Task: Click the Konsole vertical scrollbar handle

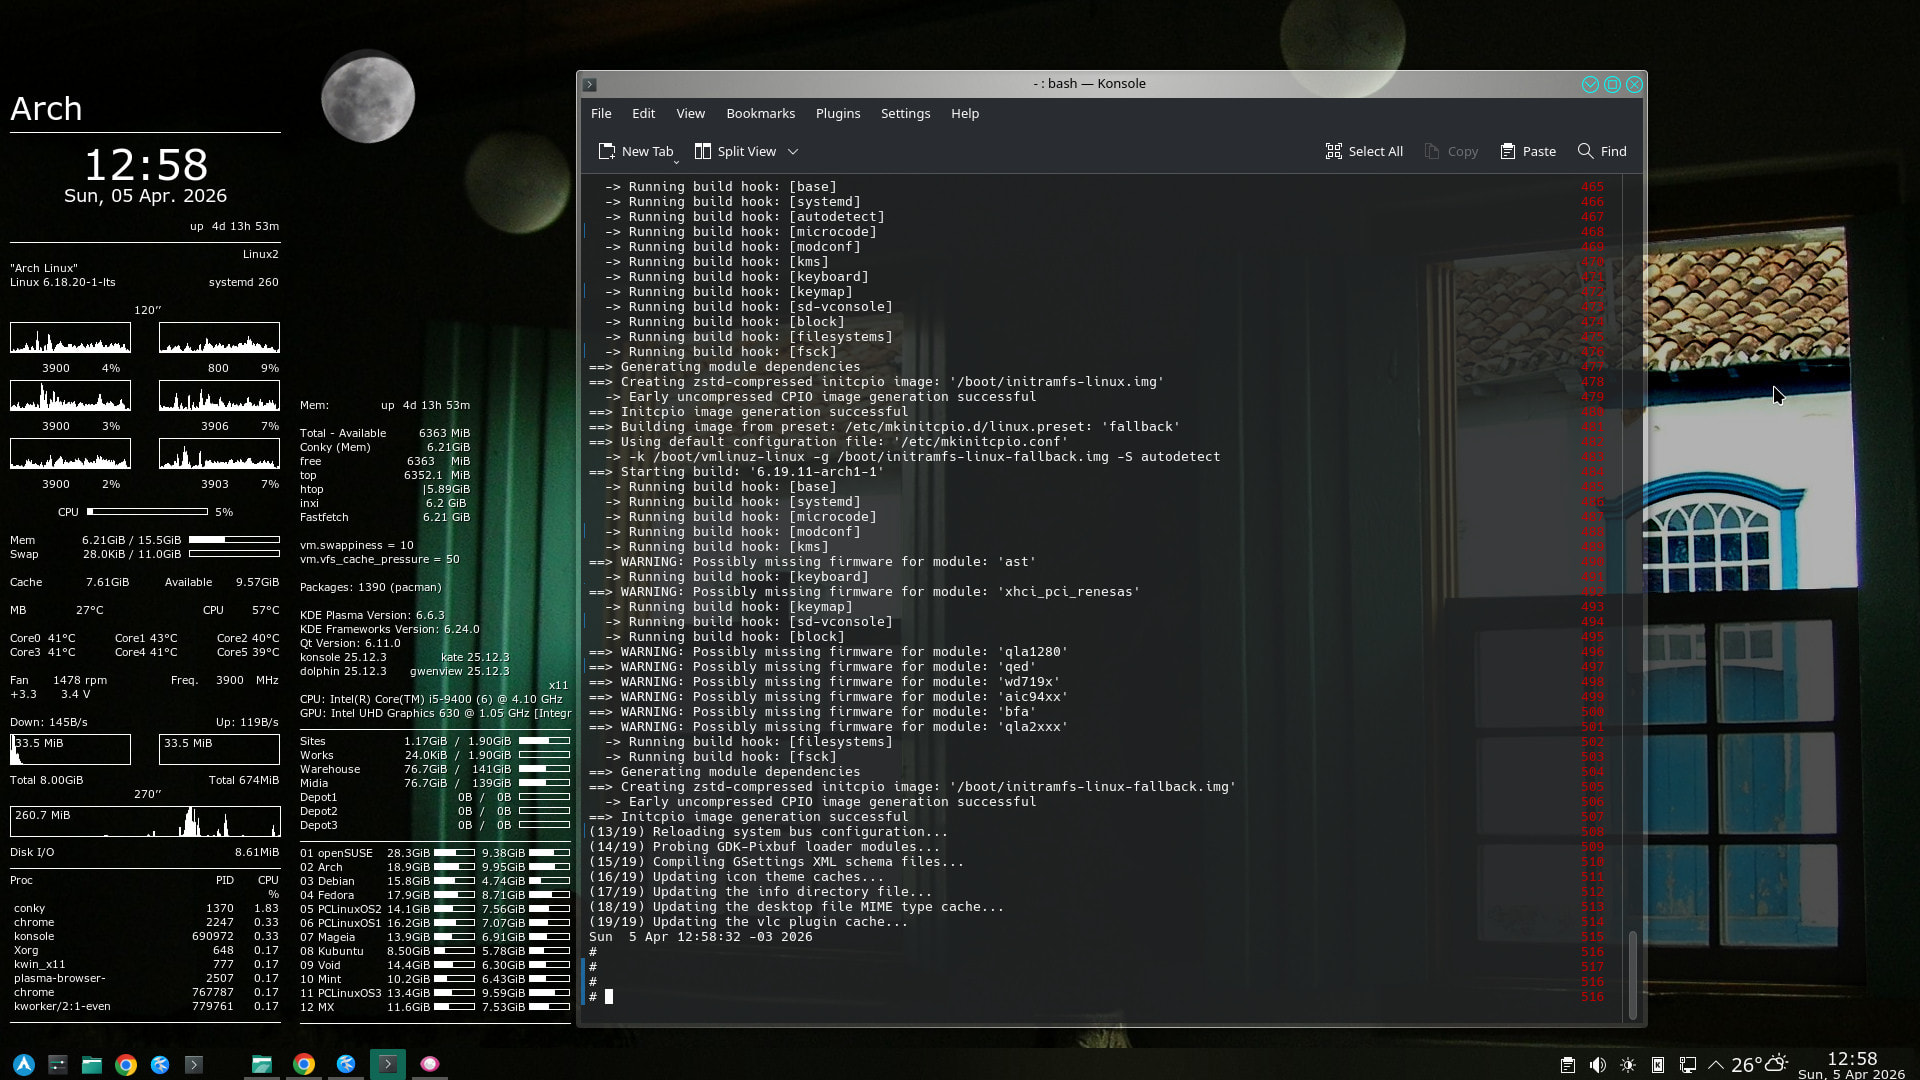Action: pos(1633,975)
